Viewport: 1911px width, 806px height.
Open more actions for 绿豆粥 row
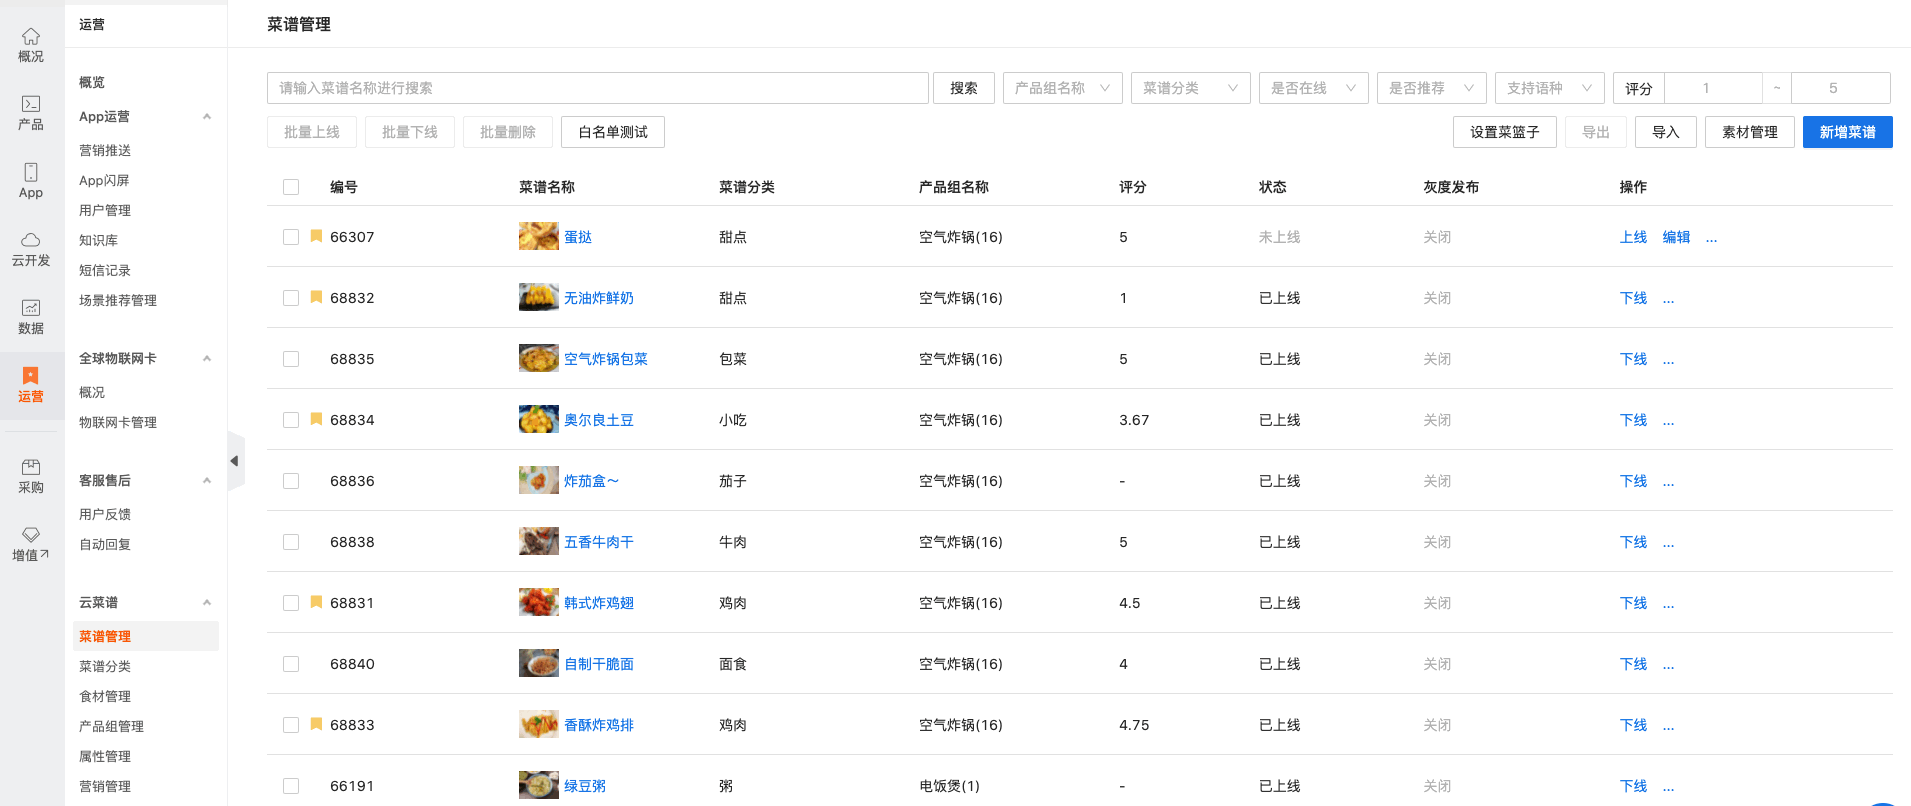pyautogui.click(x=1668, y=787)
